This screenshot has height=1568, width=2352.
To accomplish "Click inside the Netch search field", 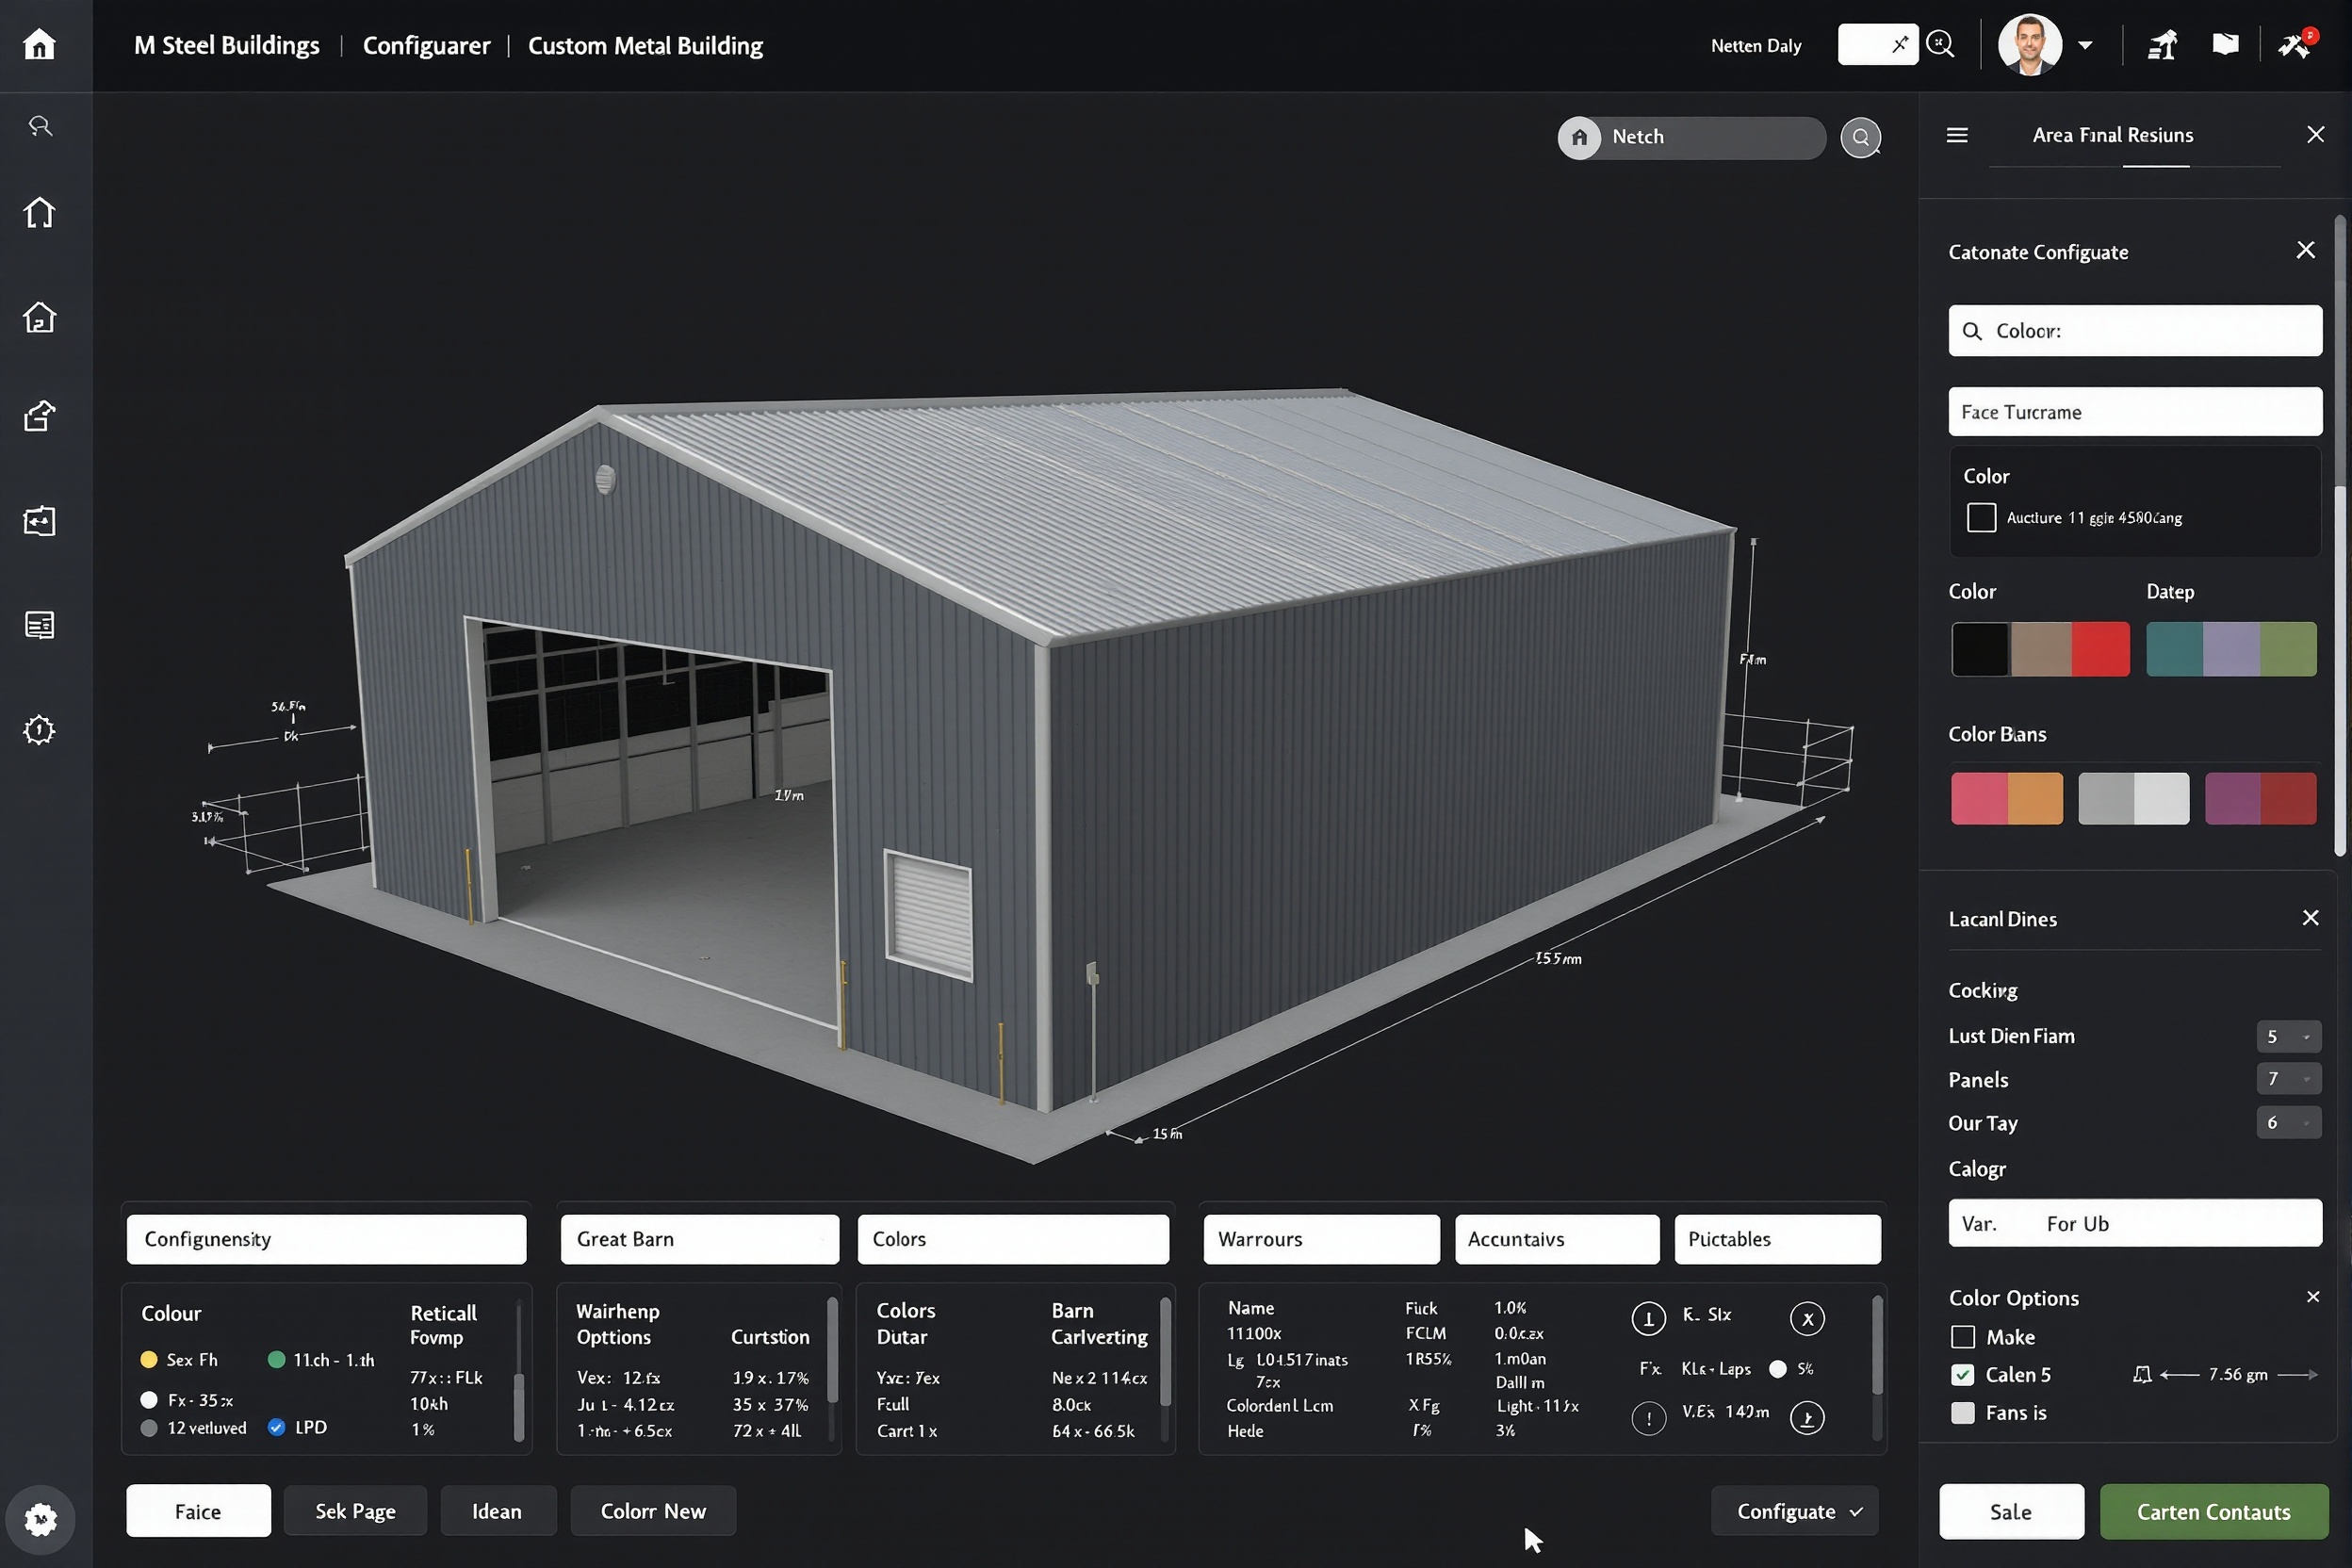I will pyautogui.click(x=1700, y=137).
